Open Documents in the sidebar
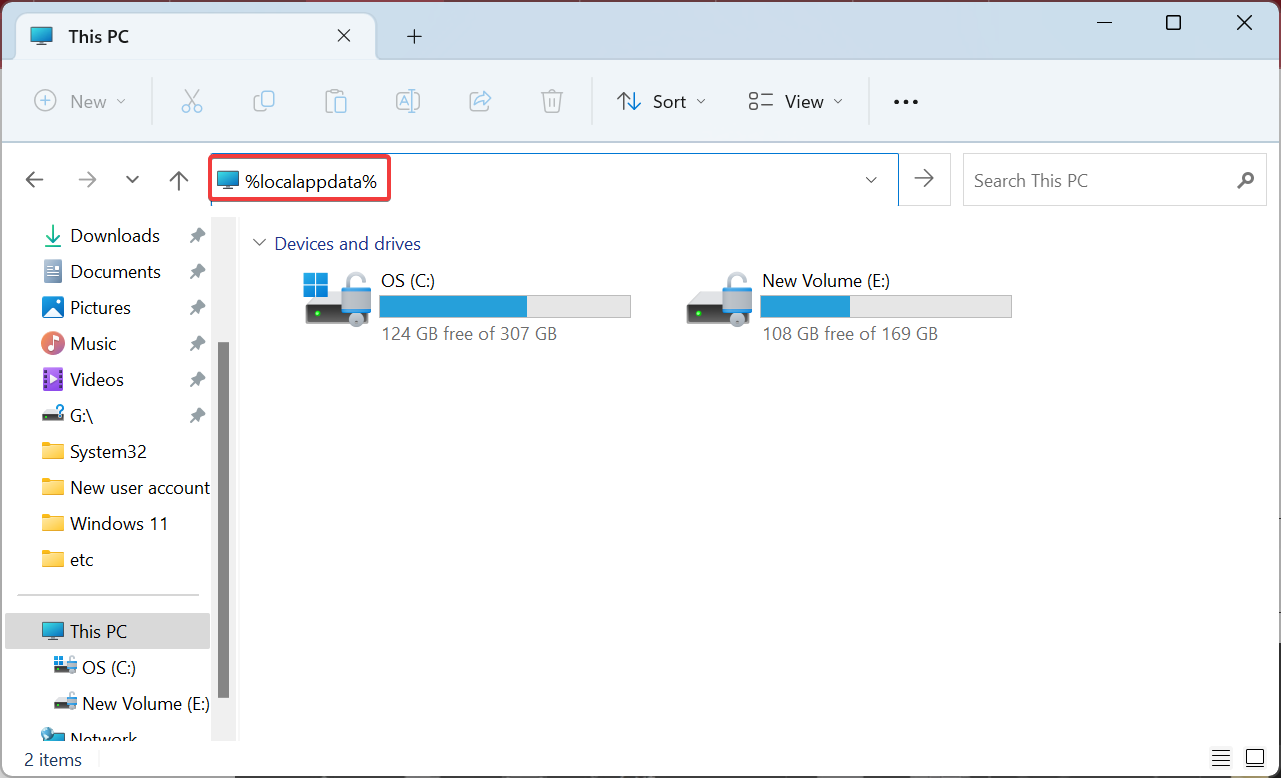This screenshot has width=1281, height=778. tap(115, 272)
